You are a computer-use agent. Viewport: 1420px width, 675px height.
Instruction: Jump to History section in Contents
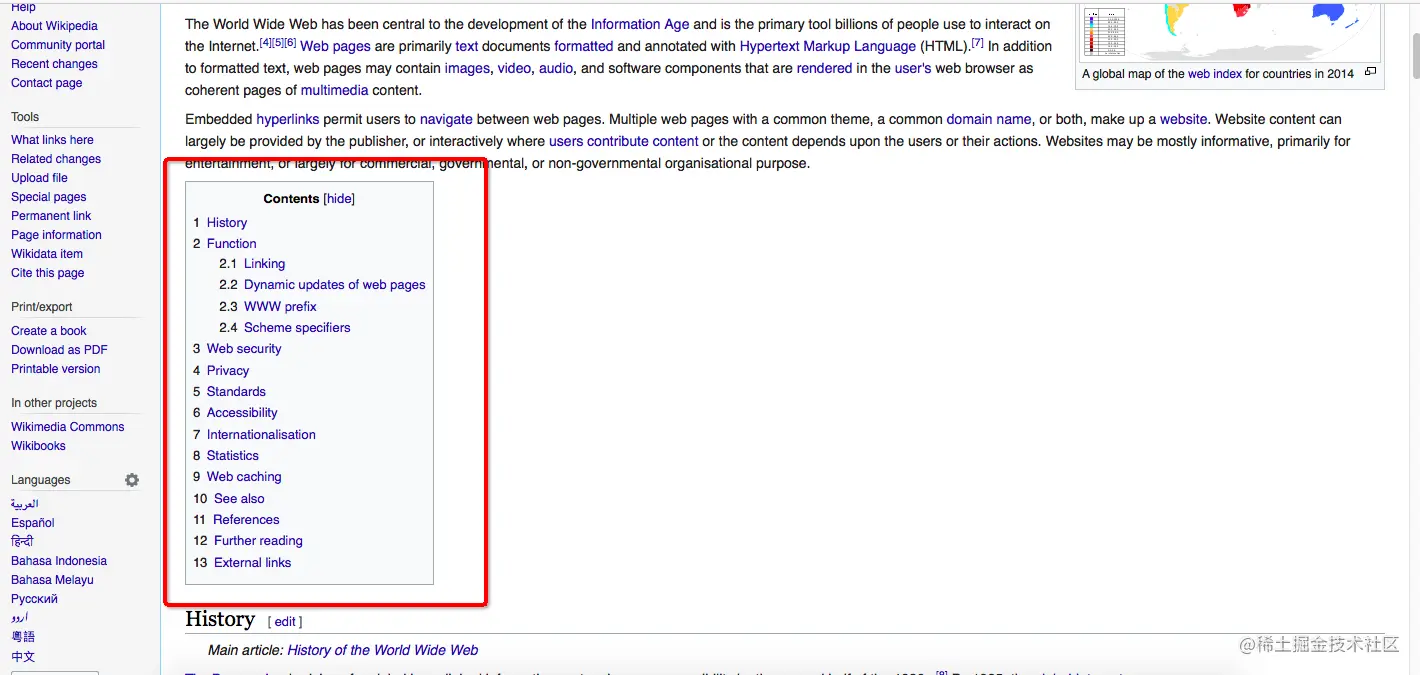tap(227, 223)
